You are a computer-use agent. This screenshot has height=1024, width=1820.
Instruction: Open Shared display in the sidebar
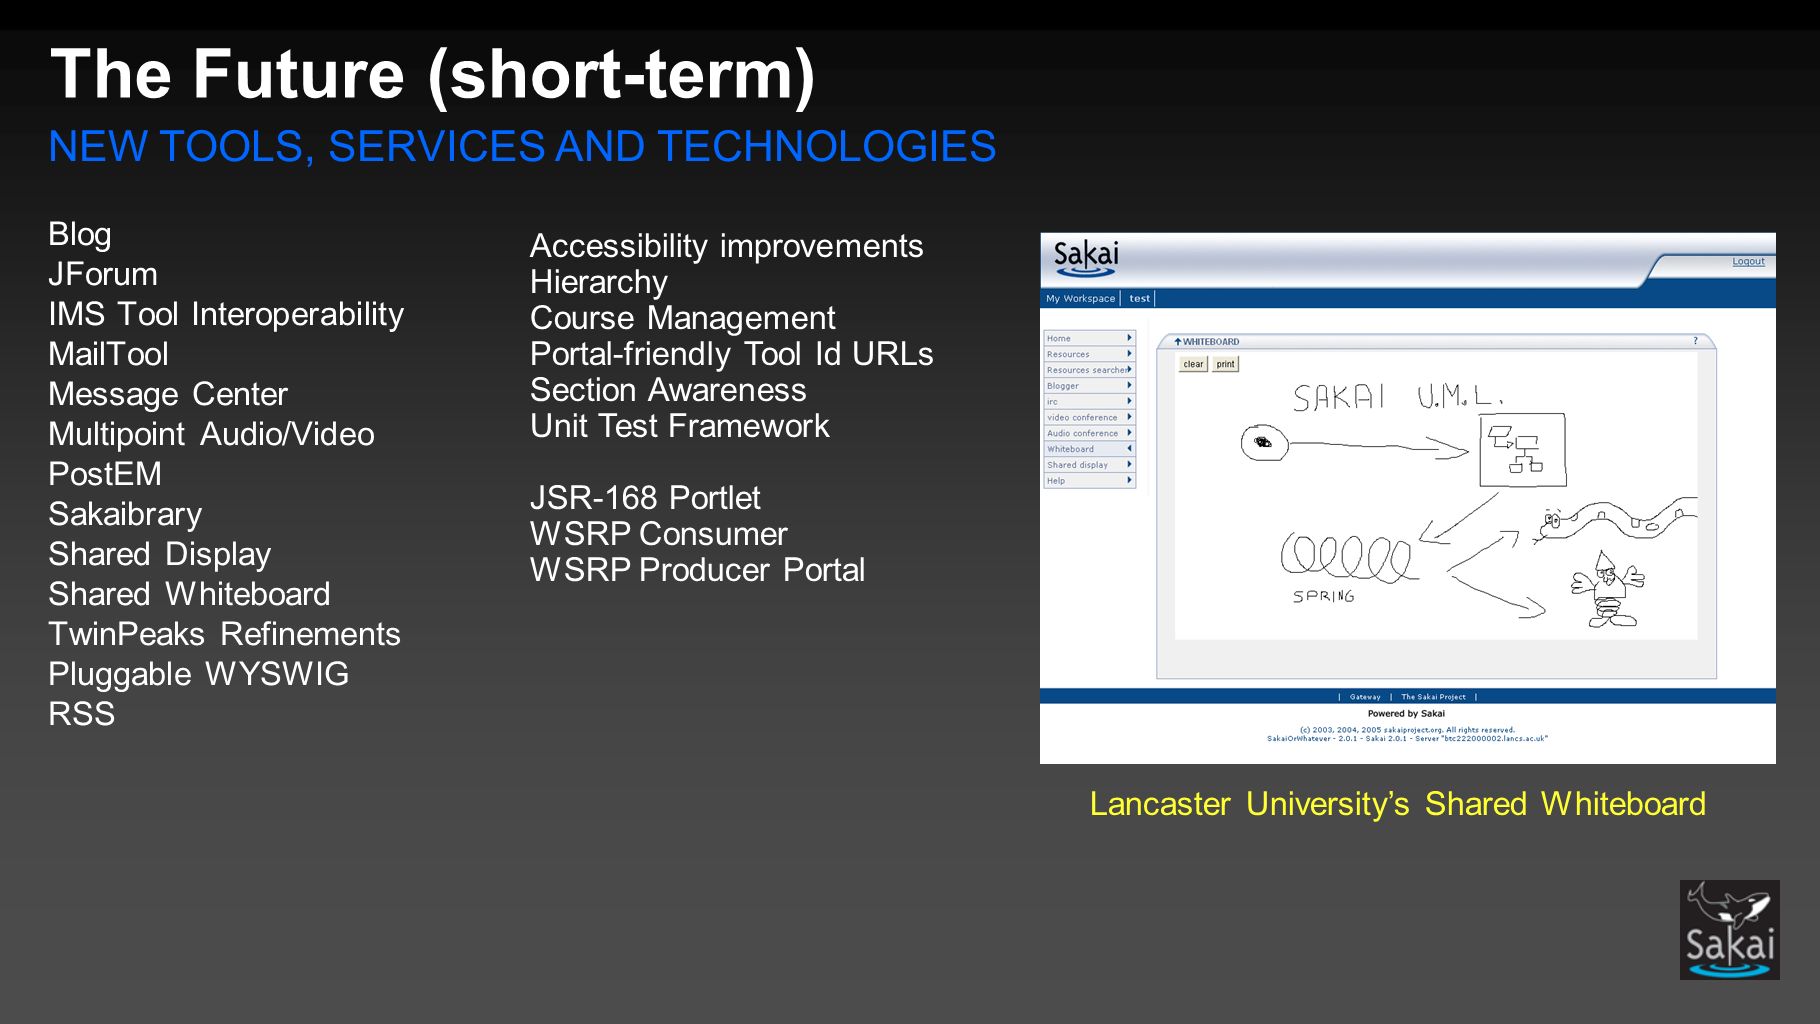(1089, 465)
